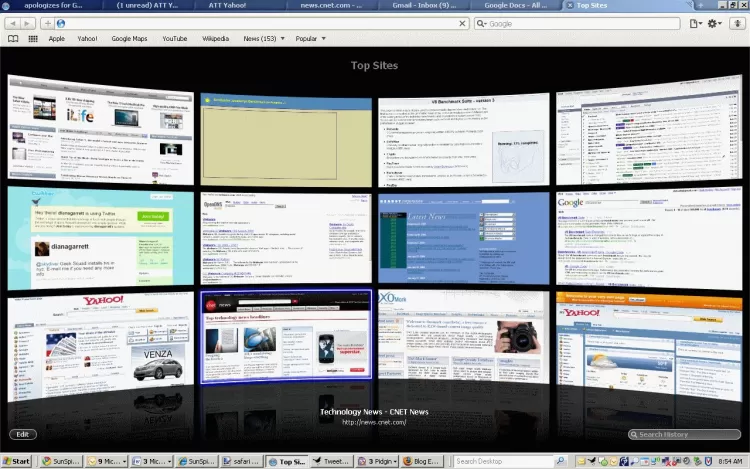Open the '3 Pidgin' taskbar group
Screen dimensions: 750x469
point(378,461)
